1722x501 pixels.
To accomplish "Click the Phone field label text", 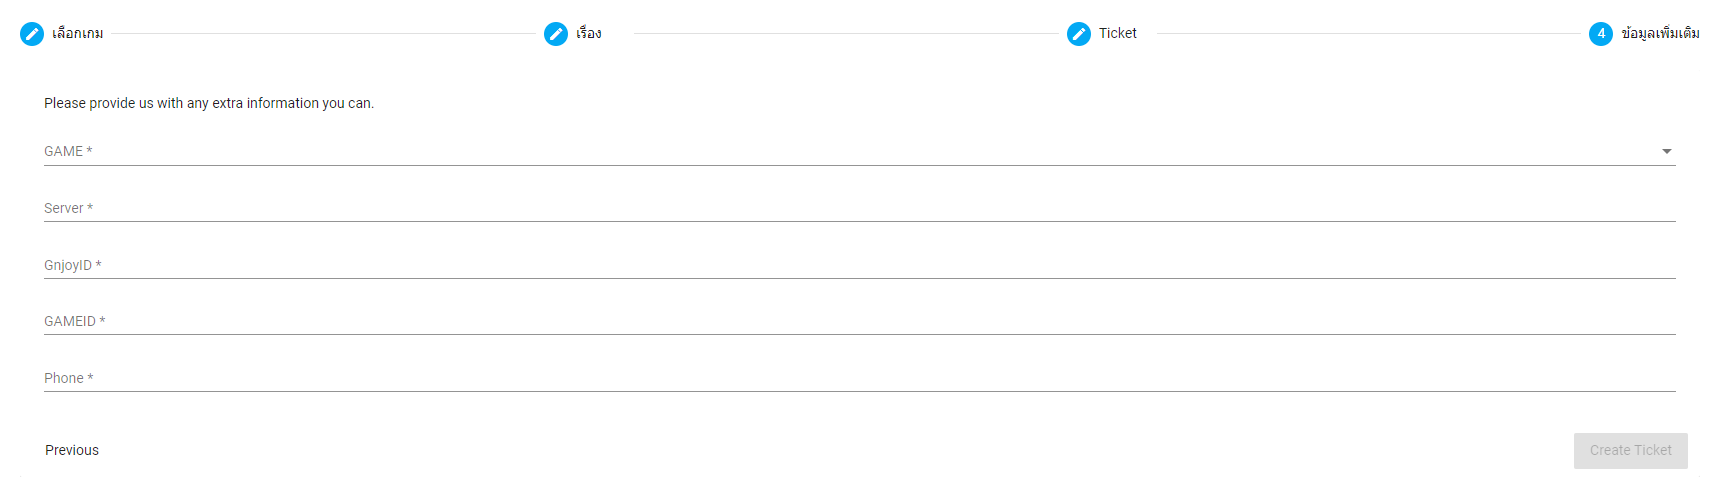I will coord(68,378).
